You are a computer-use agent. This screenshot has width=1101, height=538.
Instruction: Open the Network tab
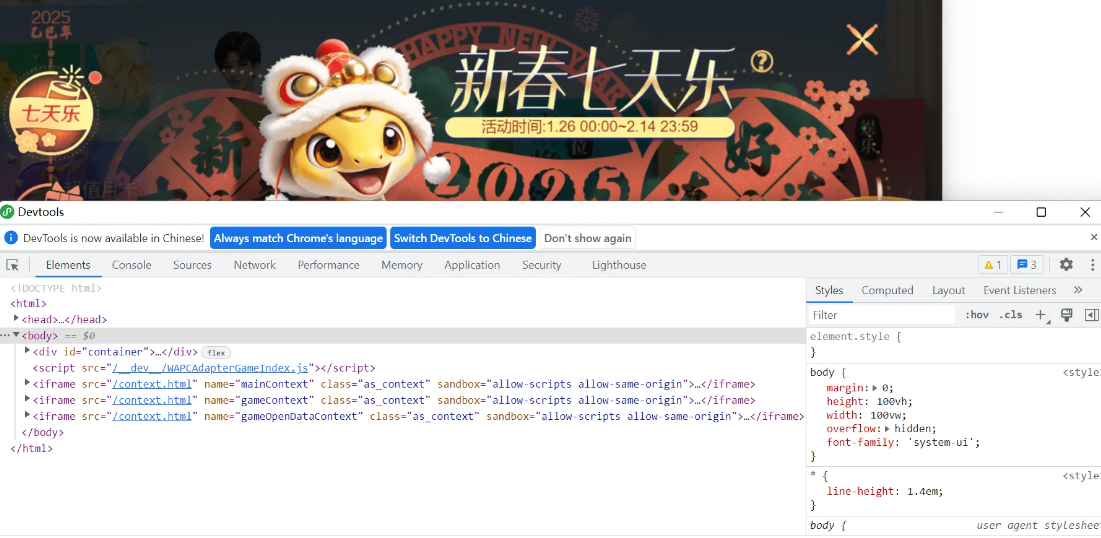click(255, 265)
